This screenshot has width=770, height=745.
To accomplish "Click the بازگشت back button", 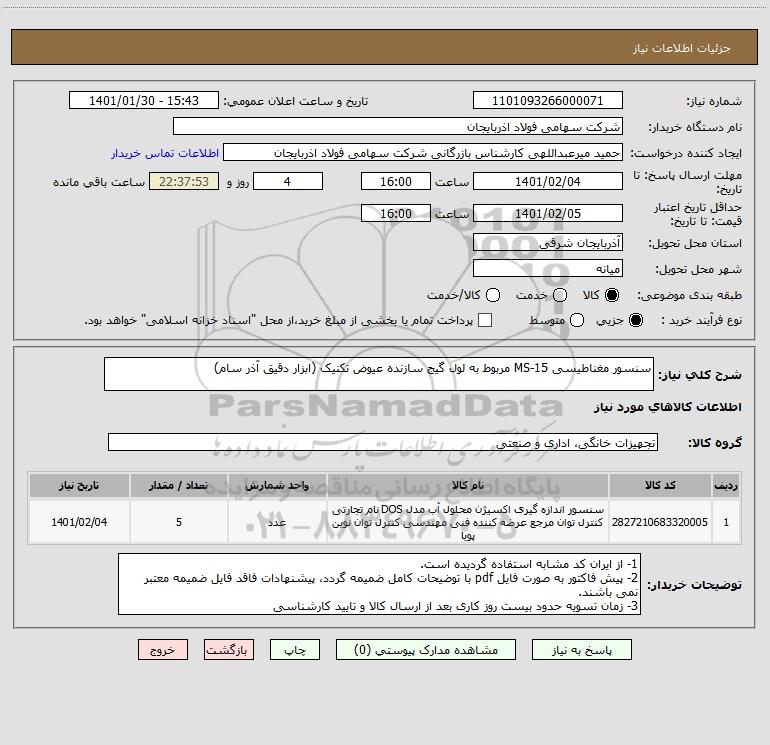I will pyautogui.click(x=229, y=650).
